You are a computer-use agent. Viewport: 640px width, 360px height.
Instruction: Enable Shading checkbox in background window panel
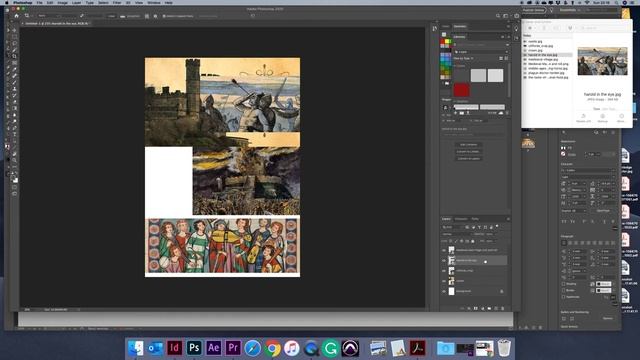564,284
